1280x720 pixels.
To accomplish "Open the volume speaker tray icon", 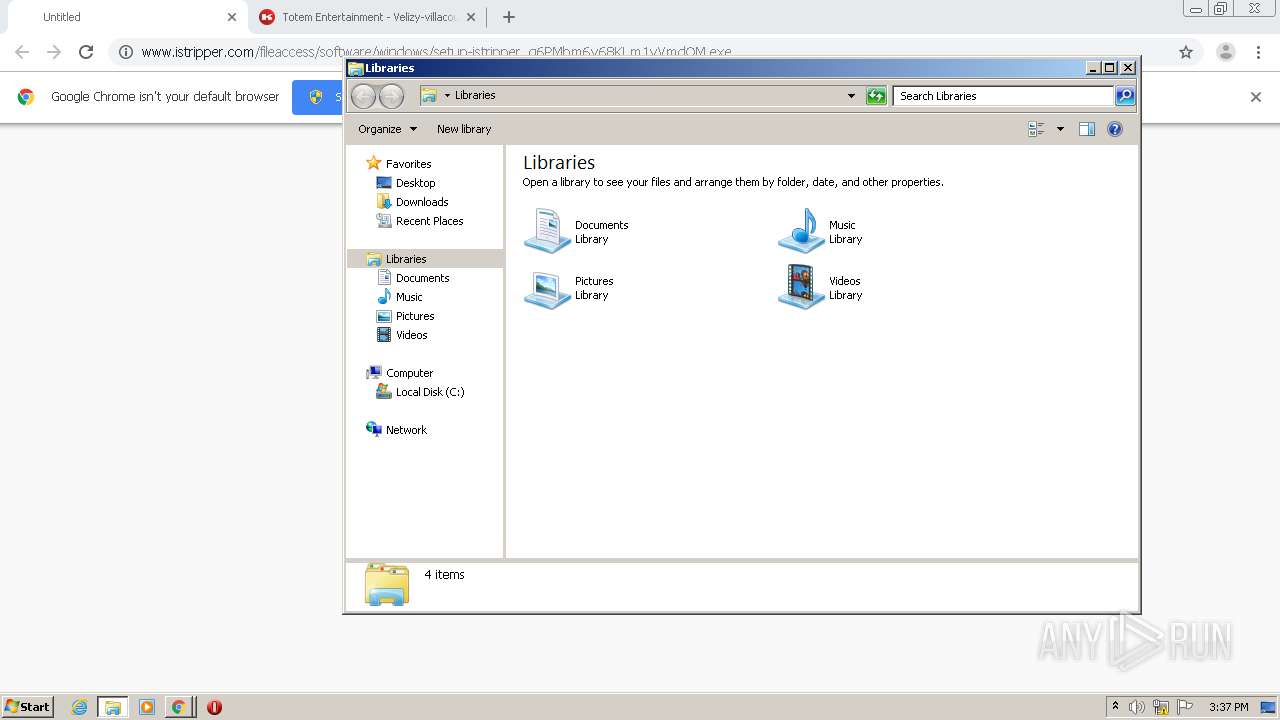I will pos(1137,707).
